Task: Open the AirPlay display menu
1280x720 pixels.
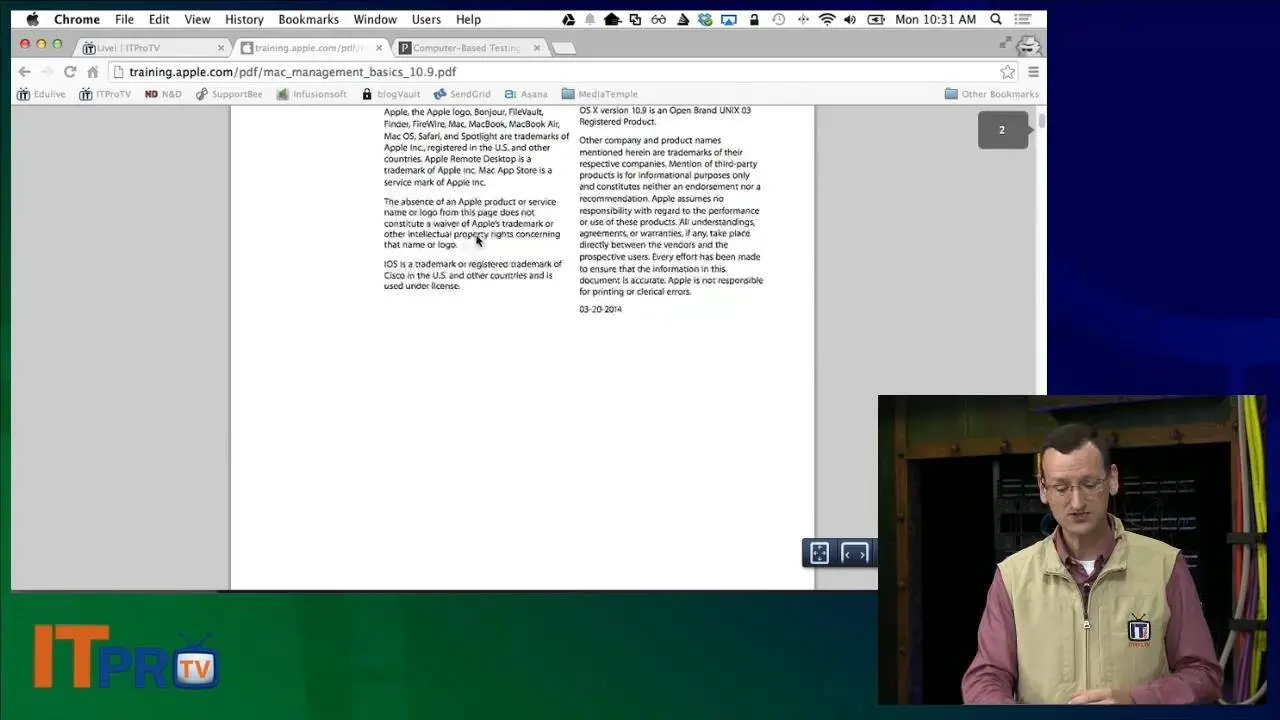Action: click(729, 19)
